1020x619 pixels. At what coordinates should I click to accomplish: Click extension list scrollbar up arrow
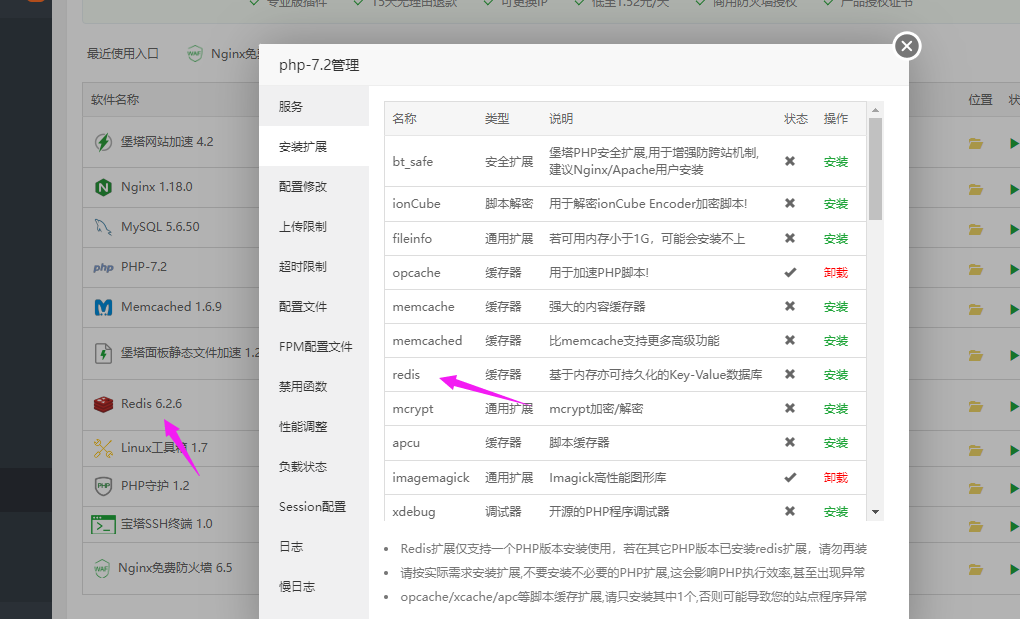coord(875,110)
